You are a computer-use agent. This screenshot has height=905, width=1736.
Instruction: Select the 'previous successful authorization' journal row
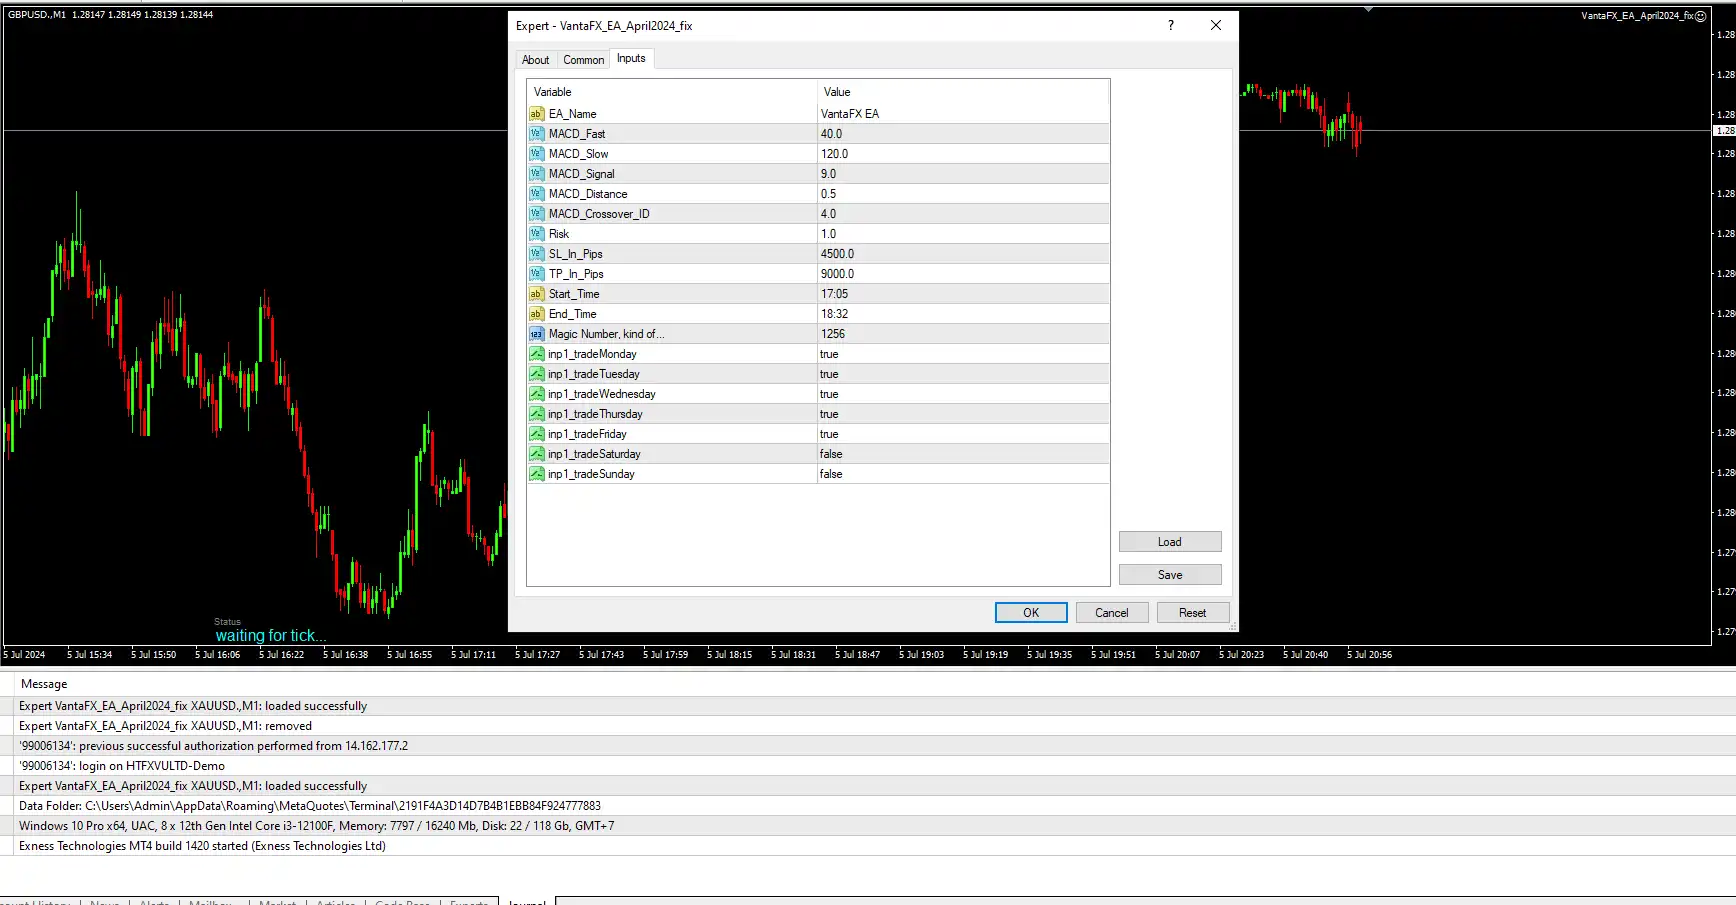point(868,746)
